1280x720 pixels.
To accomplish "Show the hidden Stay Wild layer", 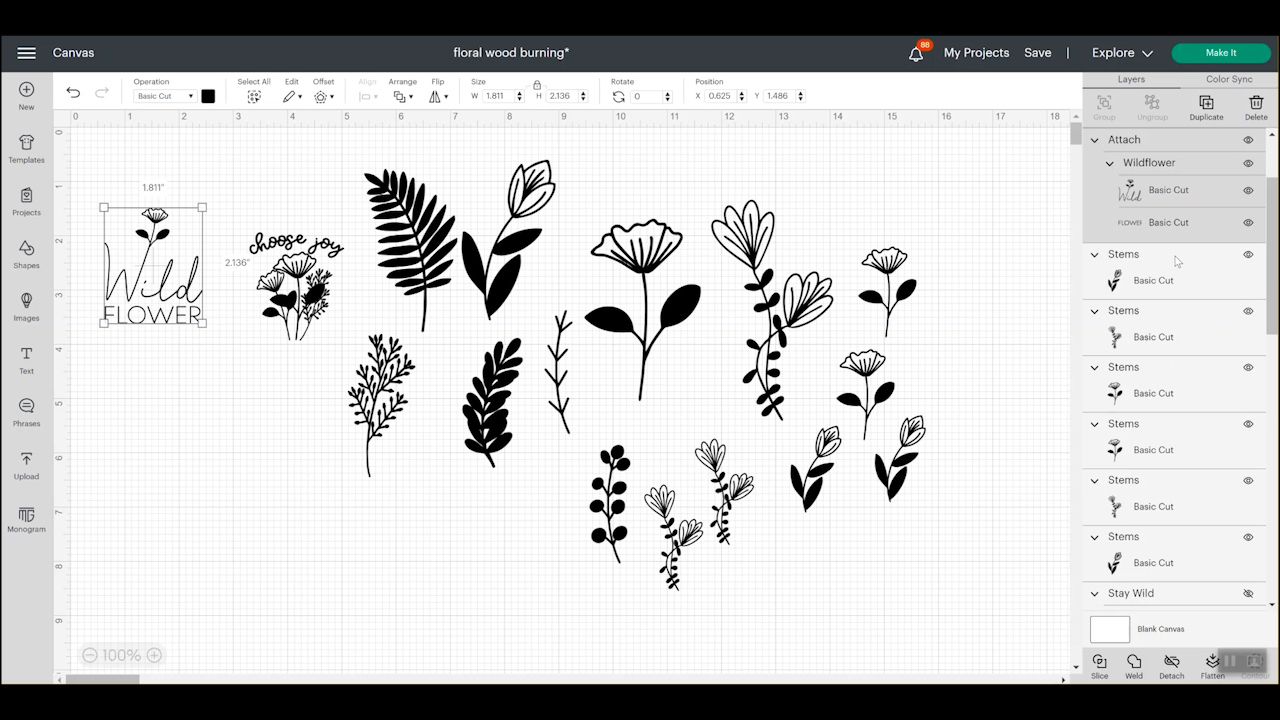I will tap(1248, 593).
